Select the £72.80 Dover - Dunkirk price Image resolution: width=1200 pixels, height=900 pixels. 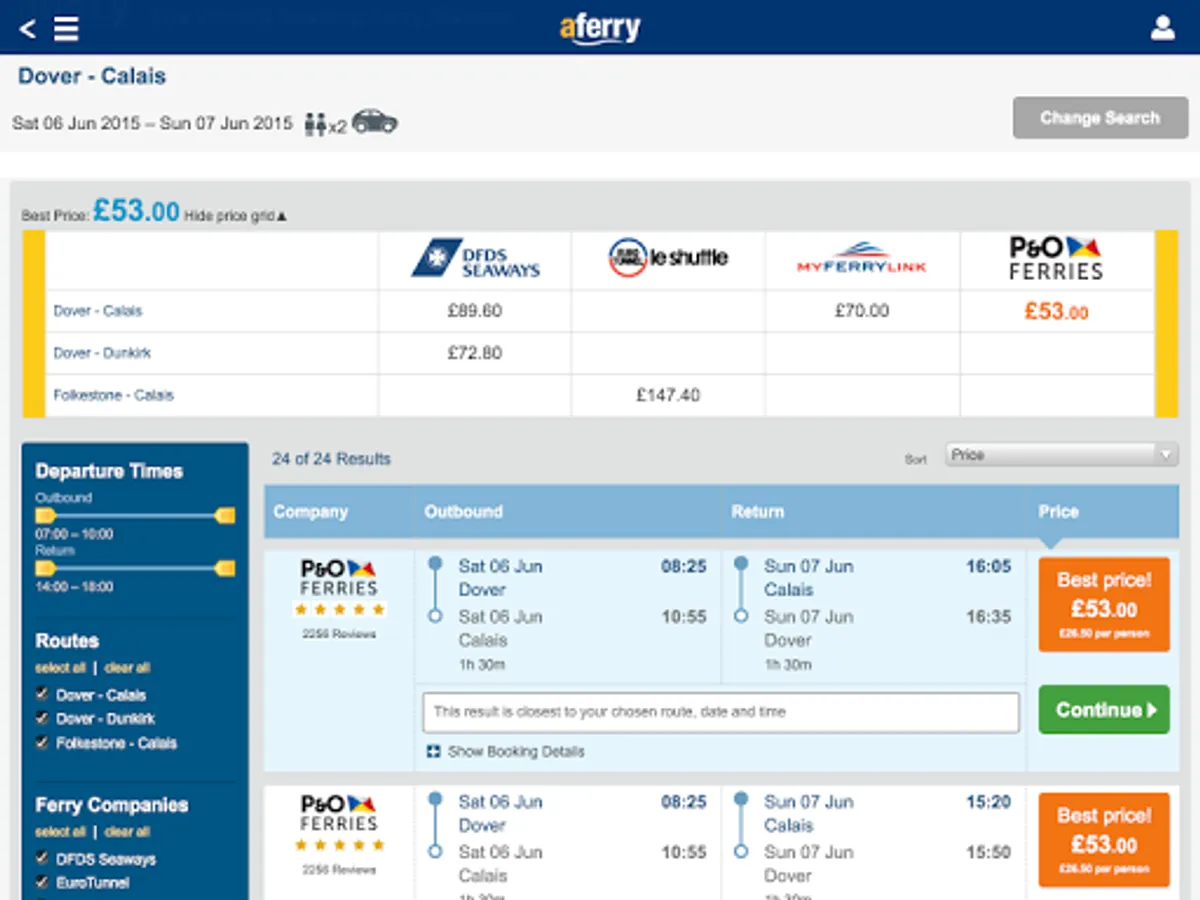(475, 353)
